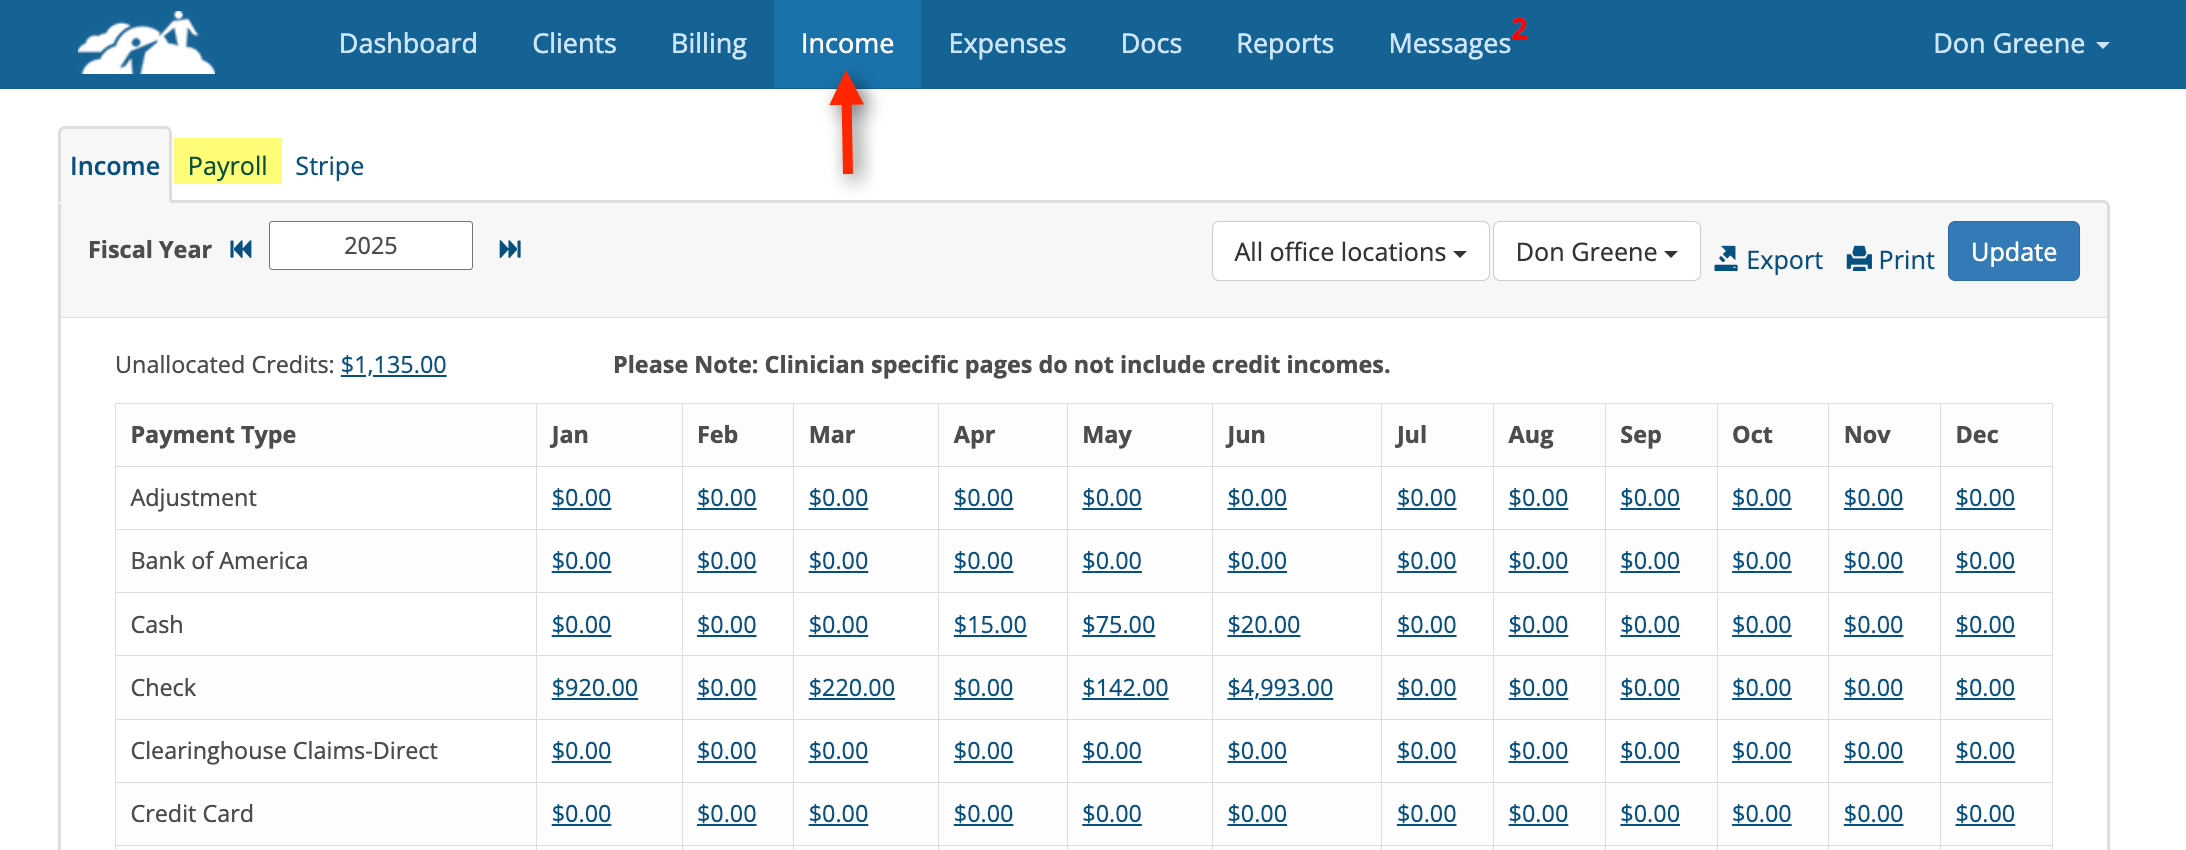The image size is (2186, 850).
Task: Click the Credit Card row label
Action: point(192,814)
